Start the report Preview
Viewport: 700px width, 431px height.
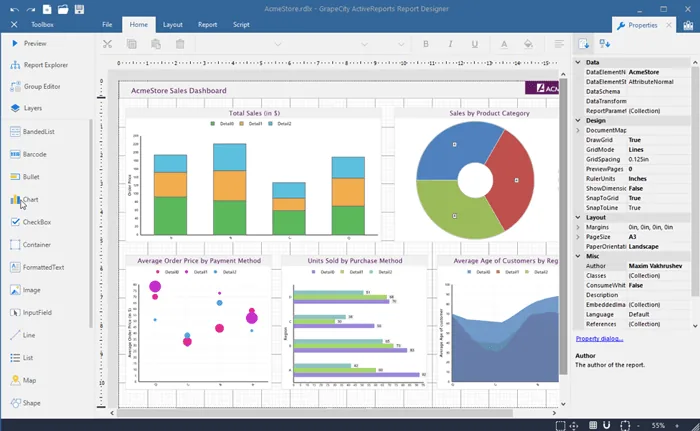(x=29, y=43)
